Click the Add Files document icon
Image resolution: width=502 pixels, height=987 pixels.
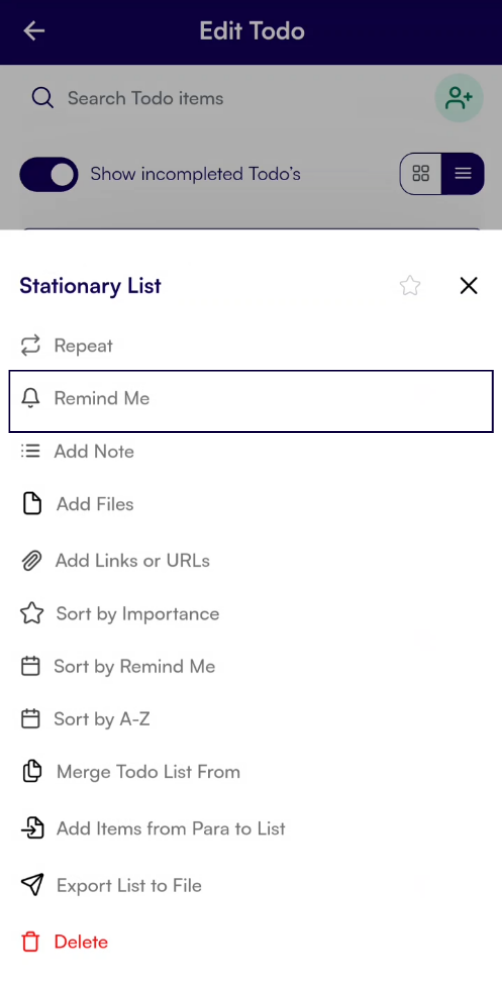click(x=31, y=504)
